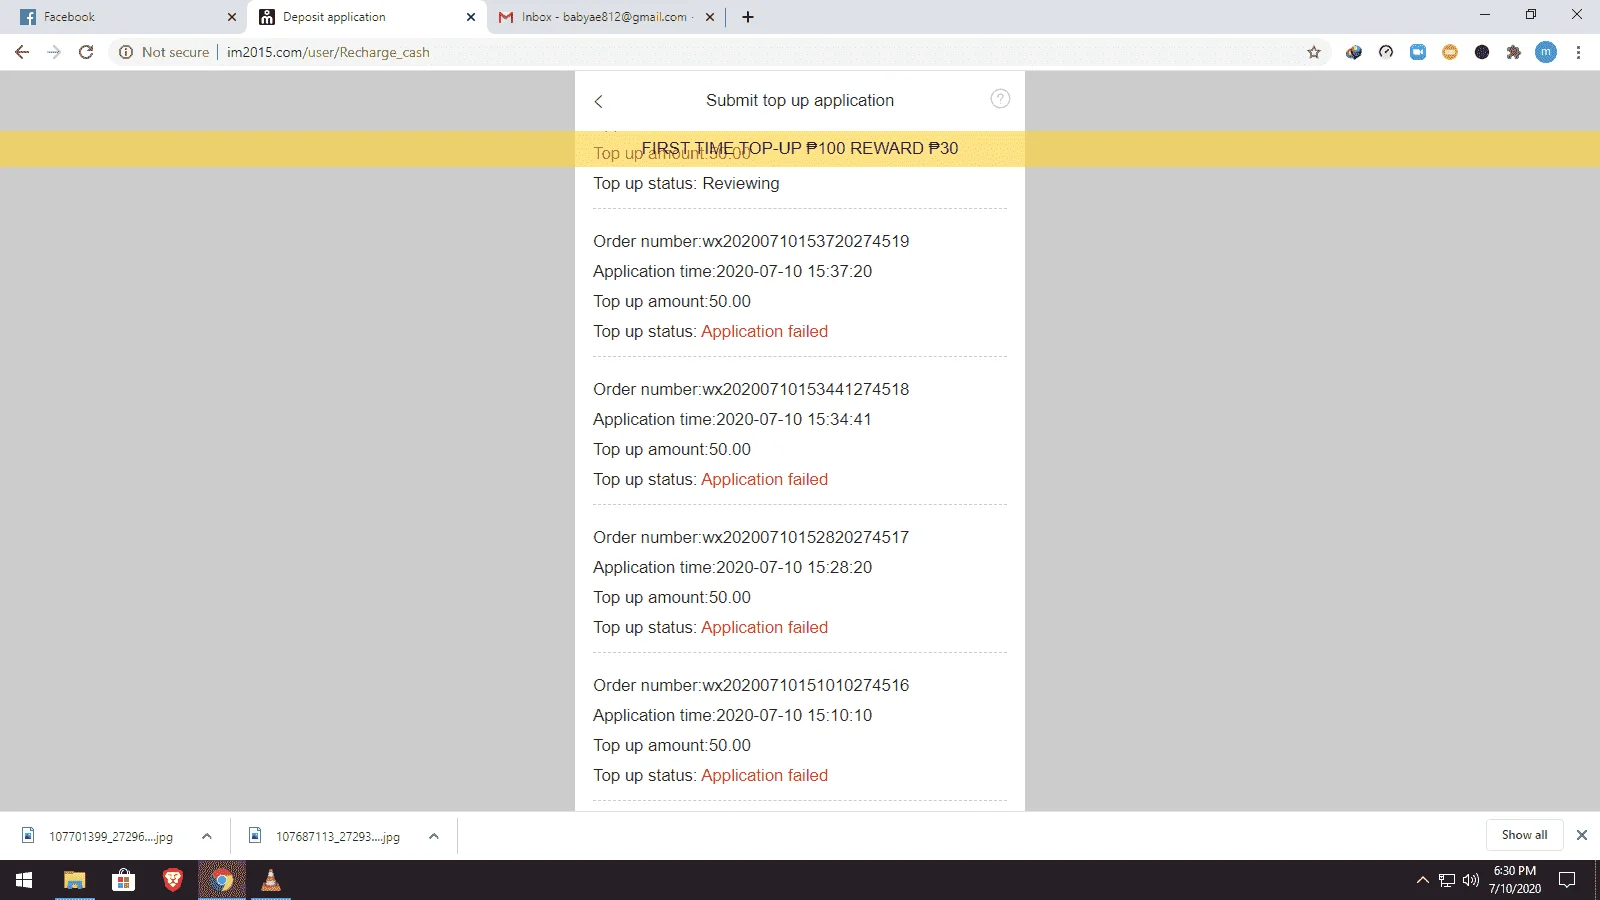Open the Extensions puzzle piece menu

click(1514, 52)
